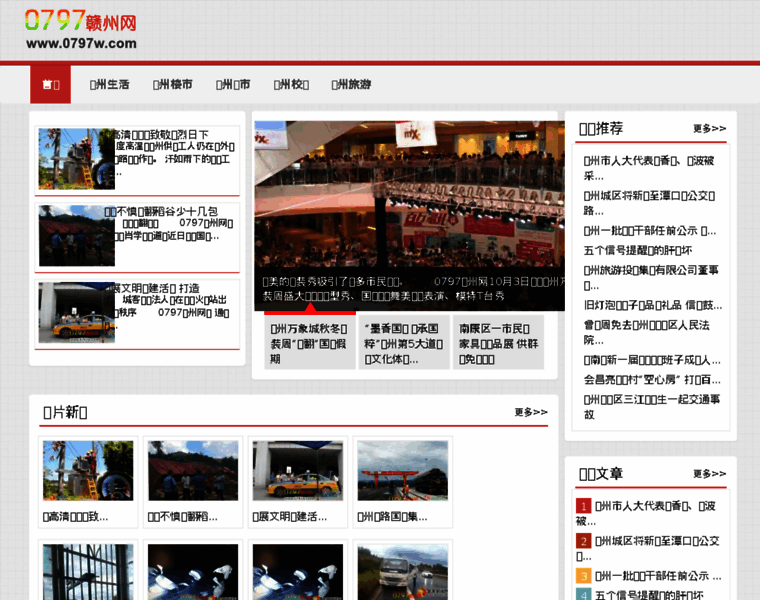Open photo card of railway red gantry

[403, 470]
